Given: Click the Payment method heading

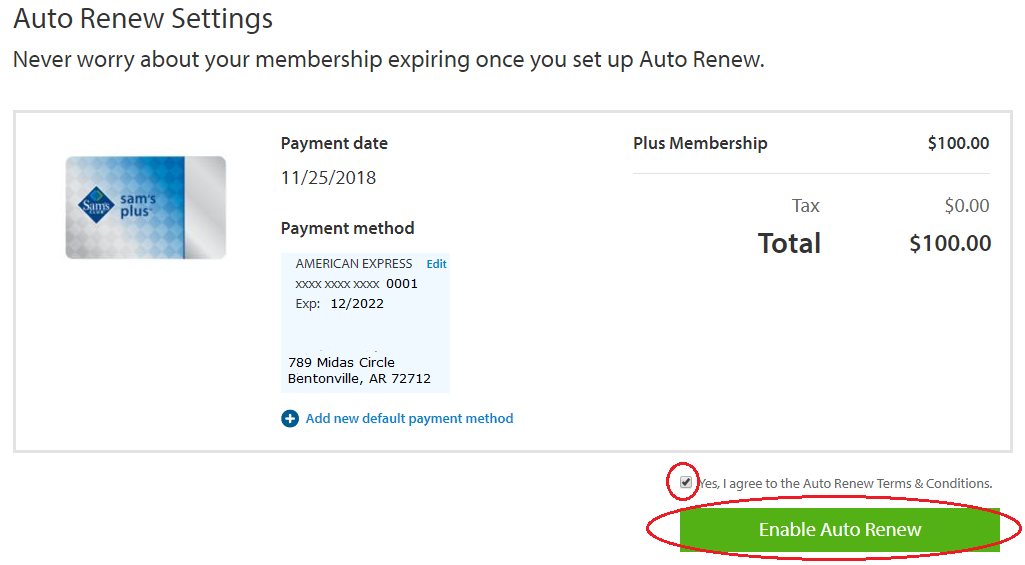Looking at the screenshot, I should (x=347, y=228).
